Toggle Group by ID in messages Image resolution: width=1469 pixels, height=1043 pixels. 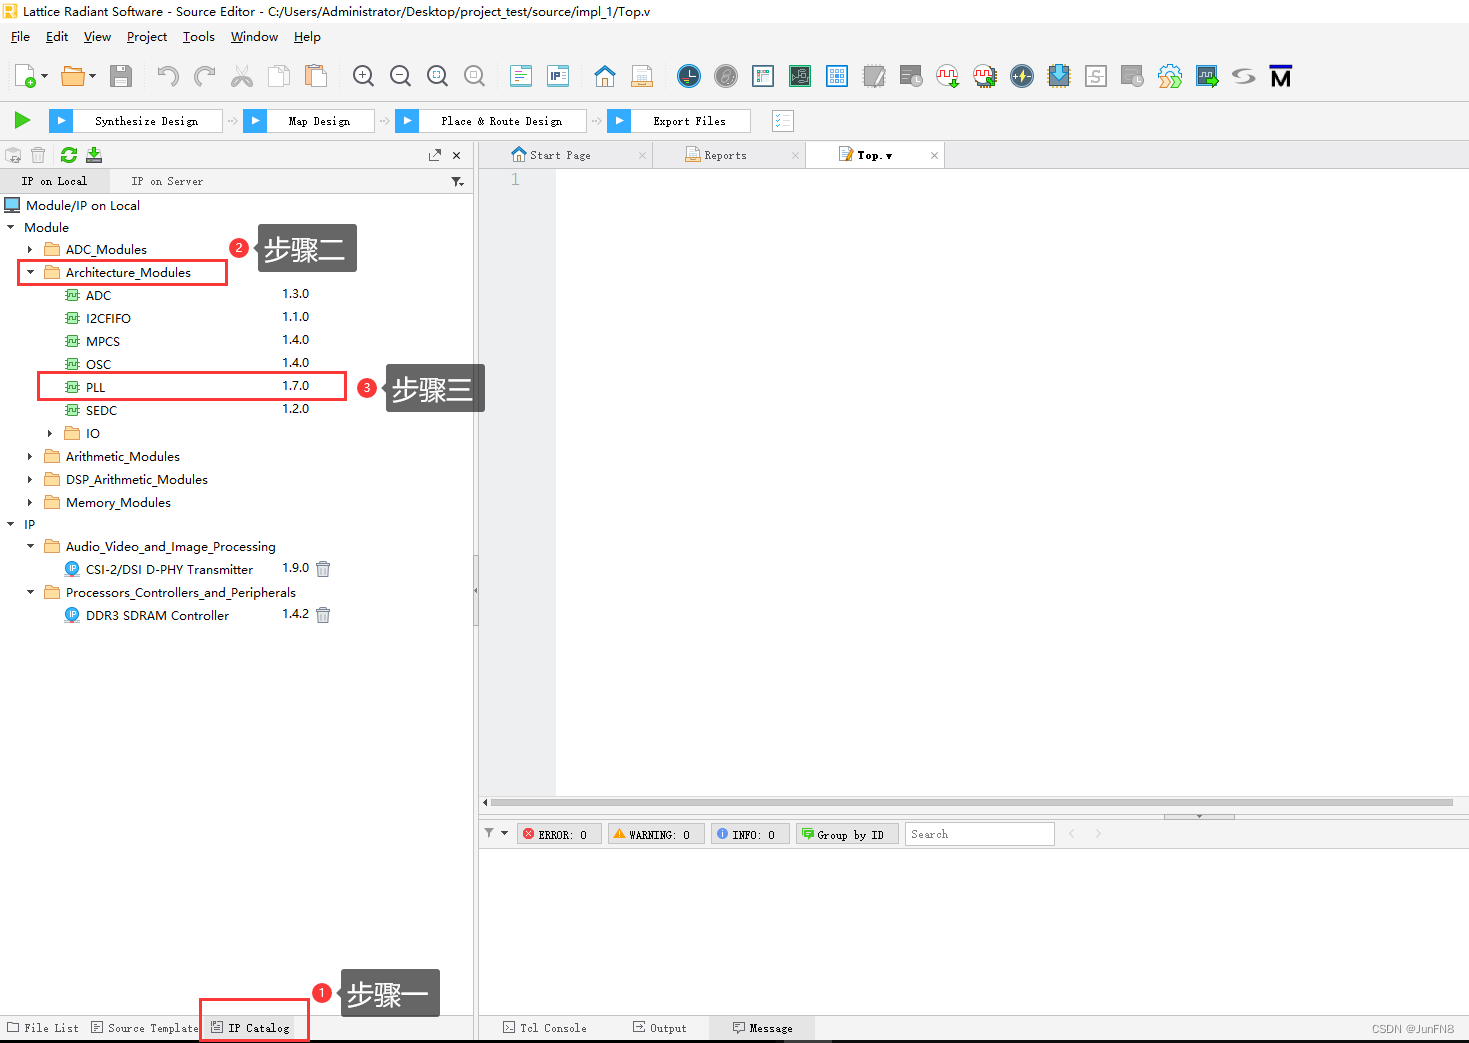(x=846, y=834)
